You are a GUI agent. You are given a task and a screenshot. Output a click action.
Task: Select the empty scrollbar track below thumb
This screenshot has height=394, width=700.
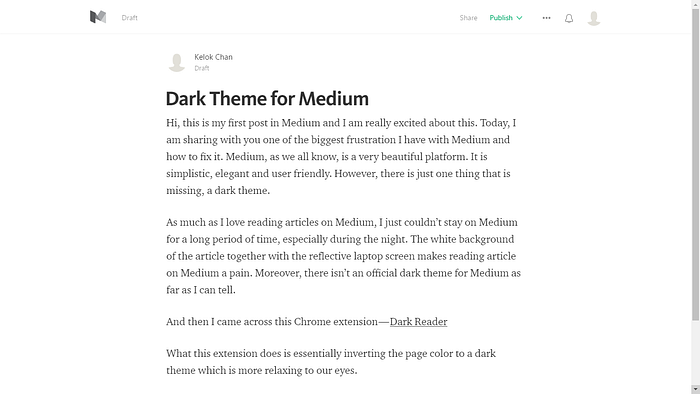[696, 353]
